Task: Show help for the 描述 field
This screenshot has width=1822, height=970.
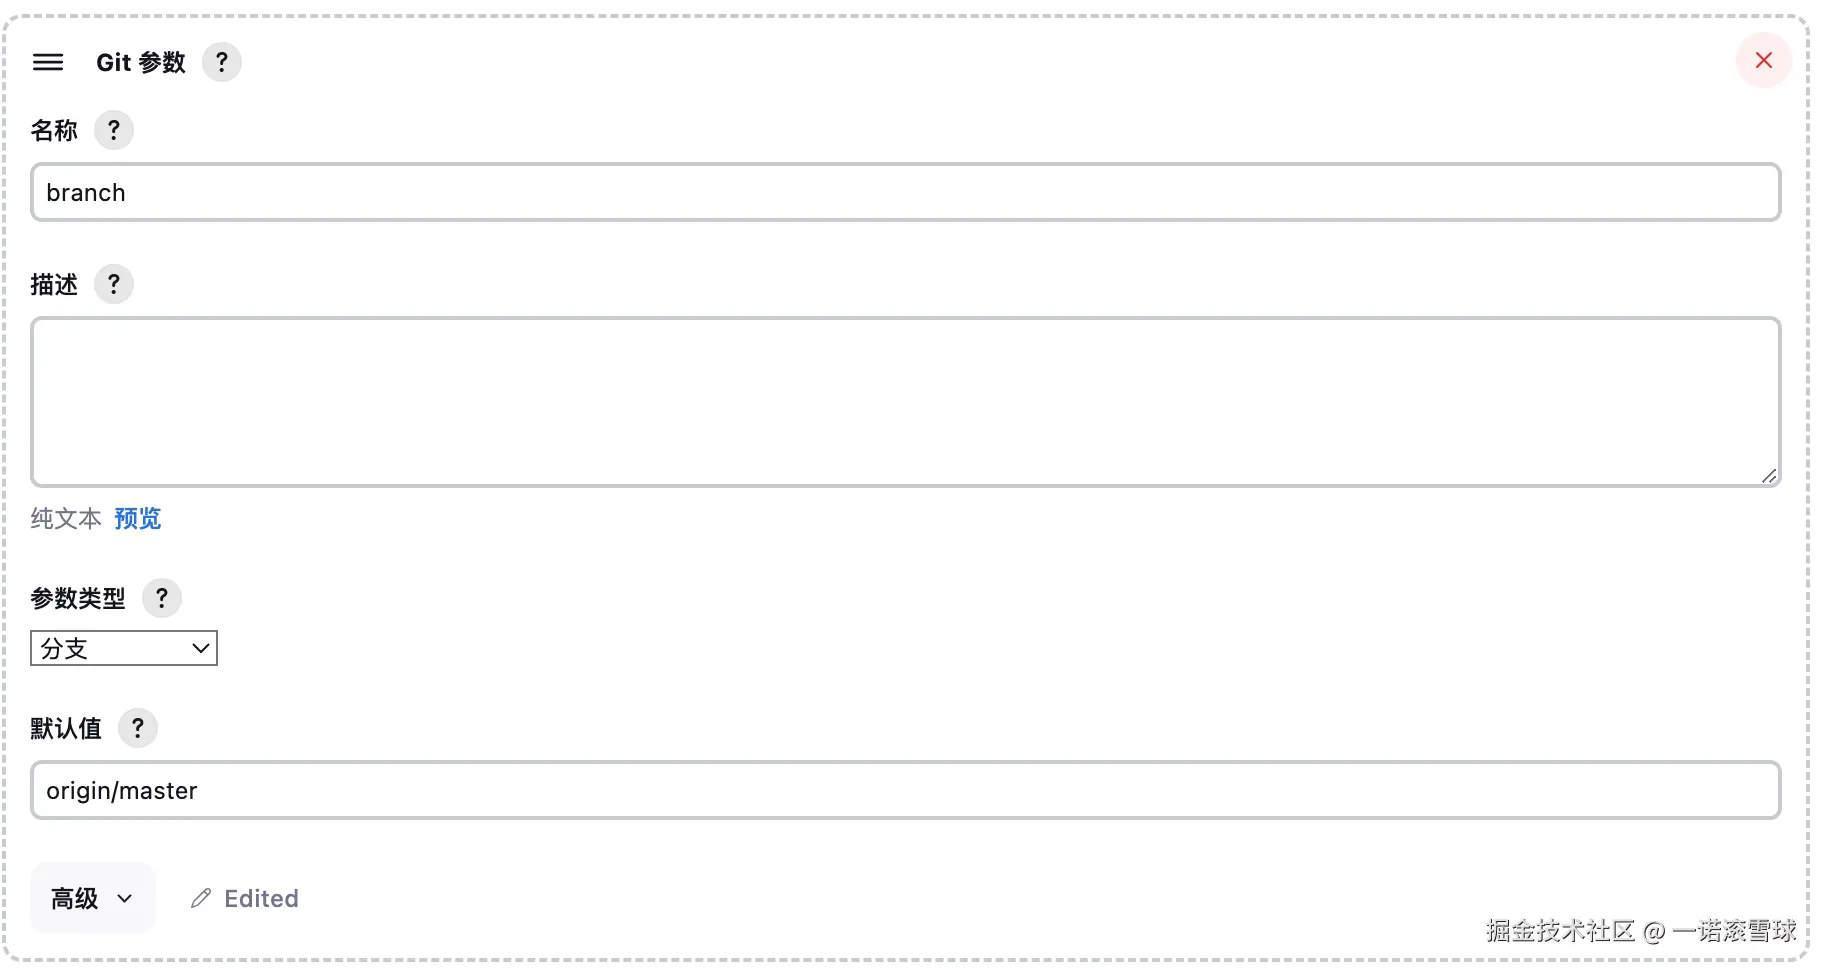Action: pos(114,285)
